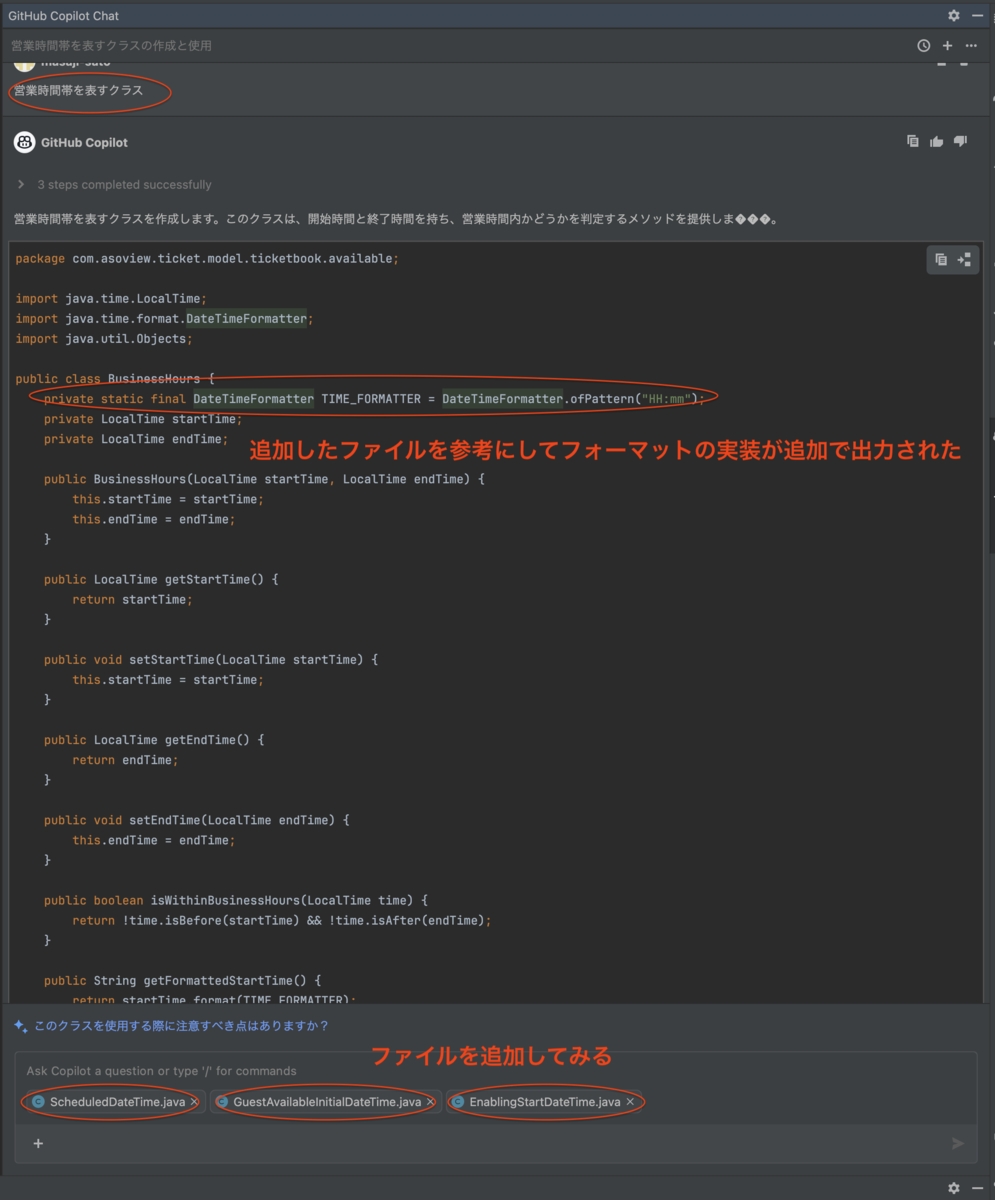The width and height of the screenshot is (995, 1200).
Task: Remove the GuestAvailableInitialDateTime.java attachment
Action: [x=431, y=1102]
